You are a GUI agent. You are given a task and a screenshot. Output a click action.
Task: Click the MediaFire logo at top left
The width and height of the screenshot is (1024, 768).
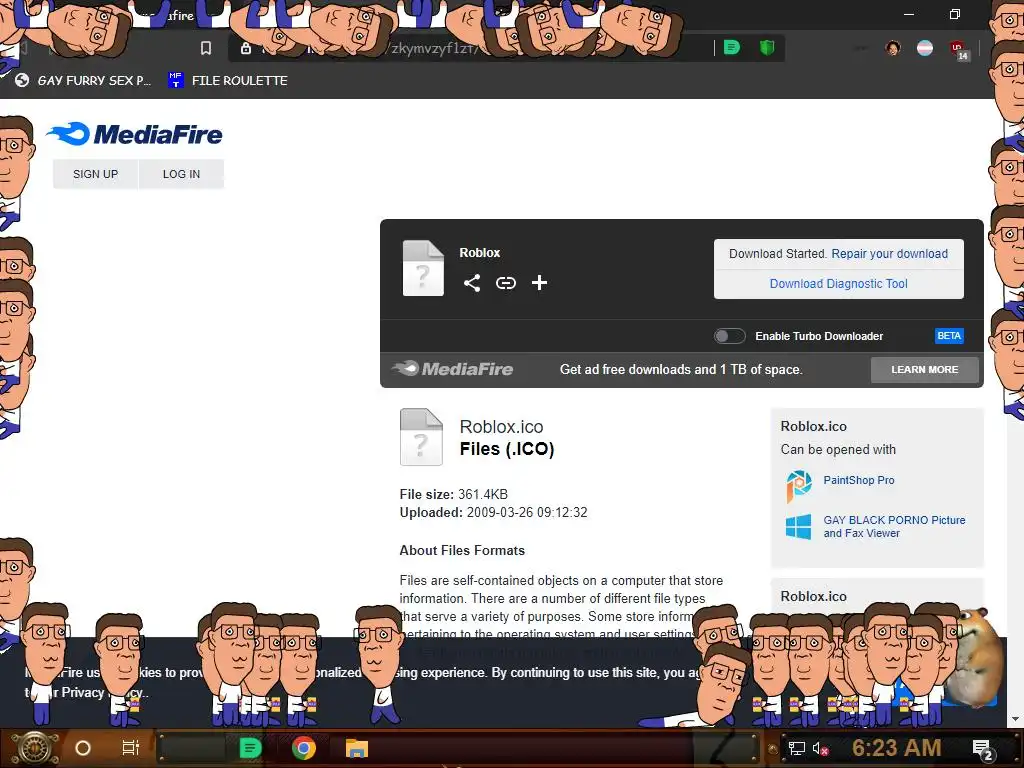(135, 134)
